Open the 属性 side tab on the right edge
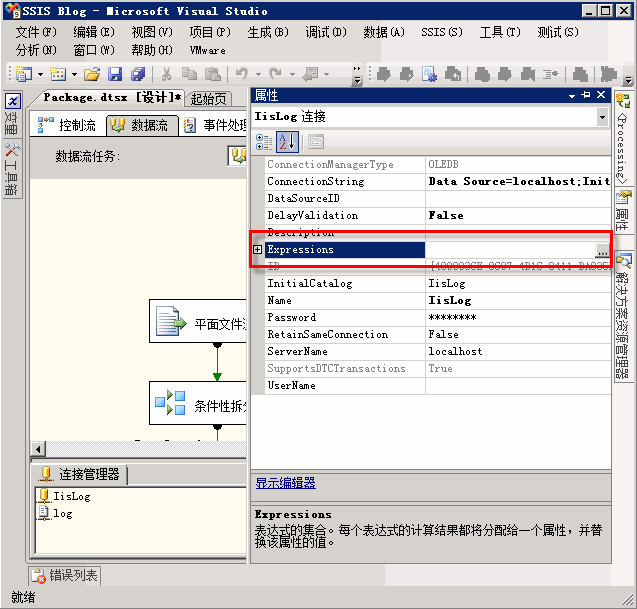This screenshot has width=637, height=609. (x=622, y=210)
